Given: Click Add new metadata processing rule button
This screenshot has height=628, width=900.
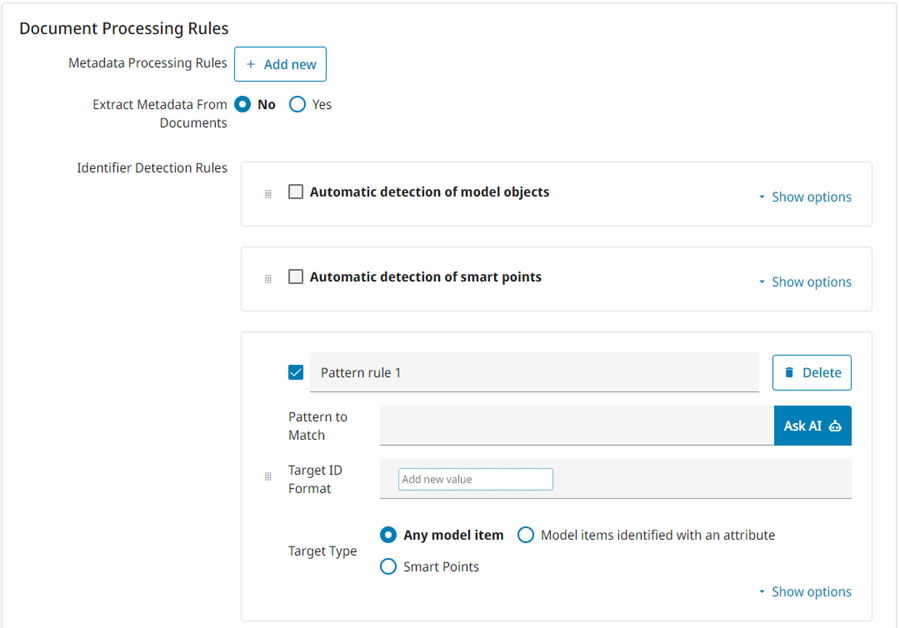Looking at the screenshot, I should pos(280,64).
